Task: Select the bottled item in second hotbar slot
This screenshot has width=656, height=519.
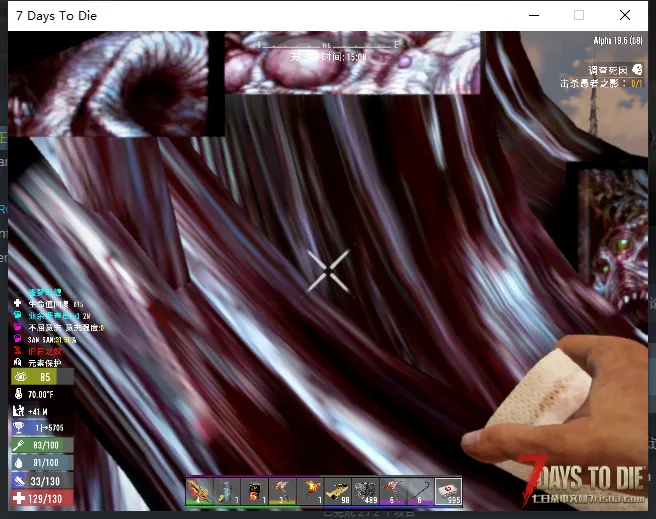Action: pos(227,491)
